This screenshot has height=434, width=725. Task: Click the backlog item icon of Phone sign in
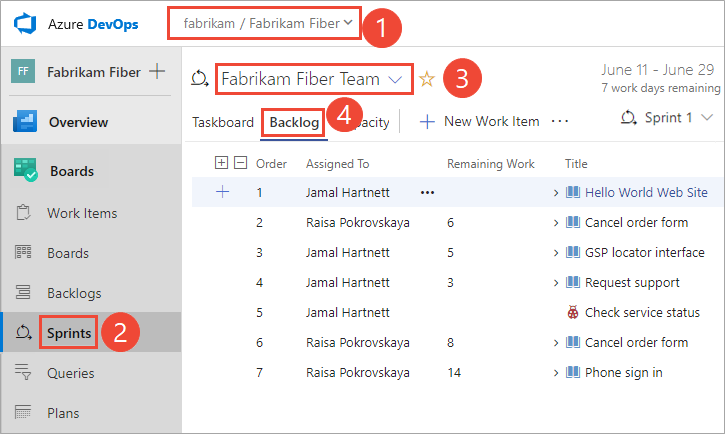click(x=573, y=372)
